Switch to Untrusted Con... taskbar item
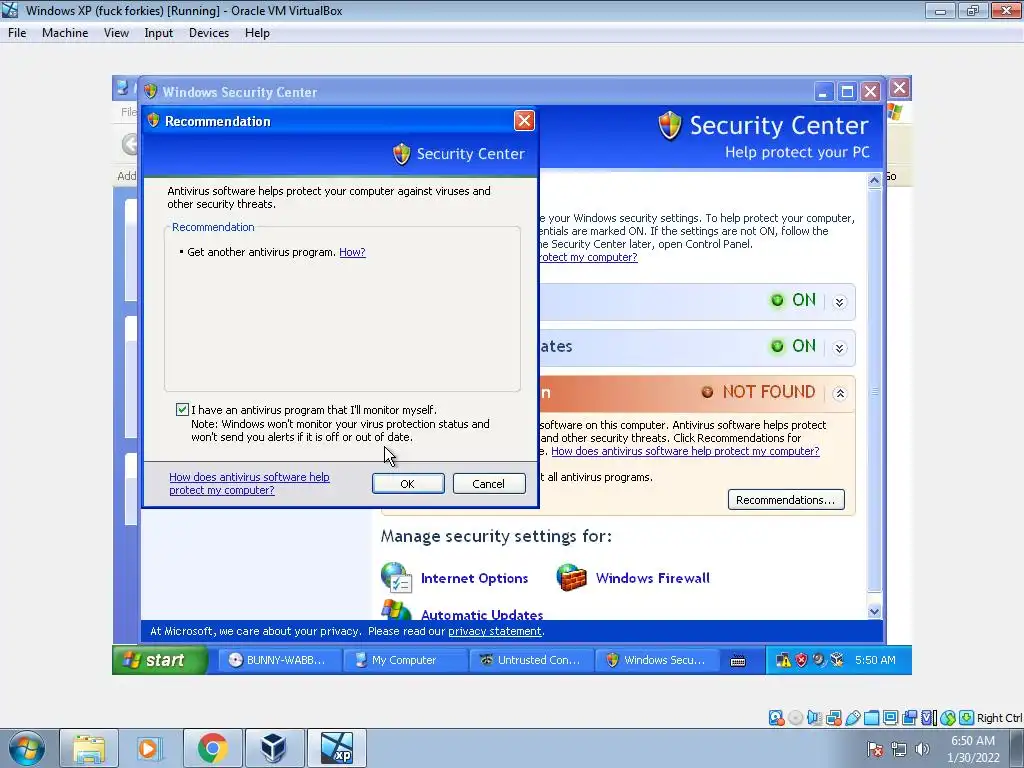Viewport: 1024px width, 768px height. point(532,660)
